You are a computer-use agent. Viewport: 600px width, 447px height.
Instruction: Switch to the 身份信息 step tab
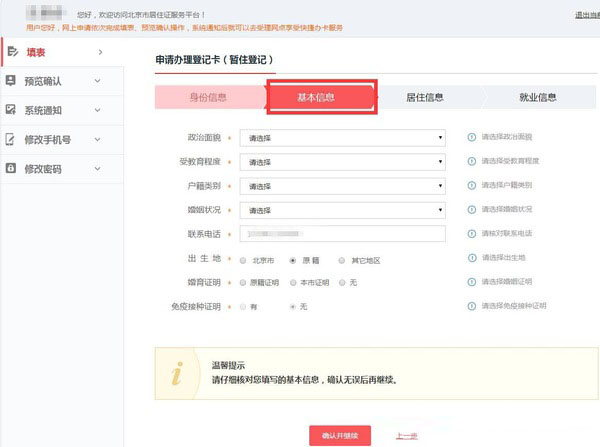point(208,97)
